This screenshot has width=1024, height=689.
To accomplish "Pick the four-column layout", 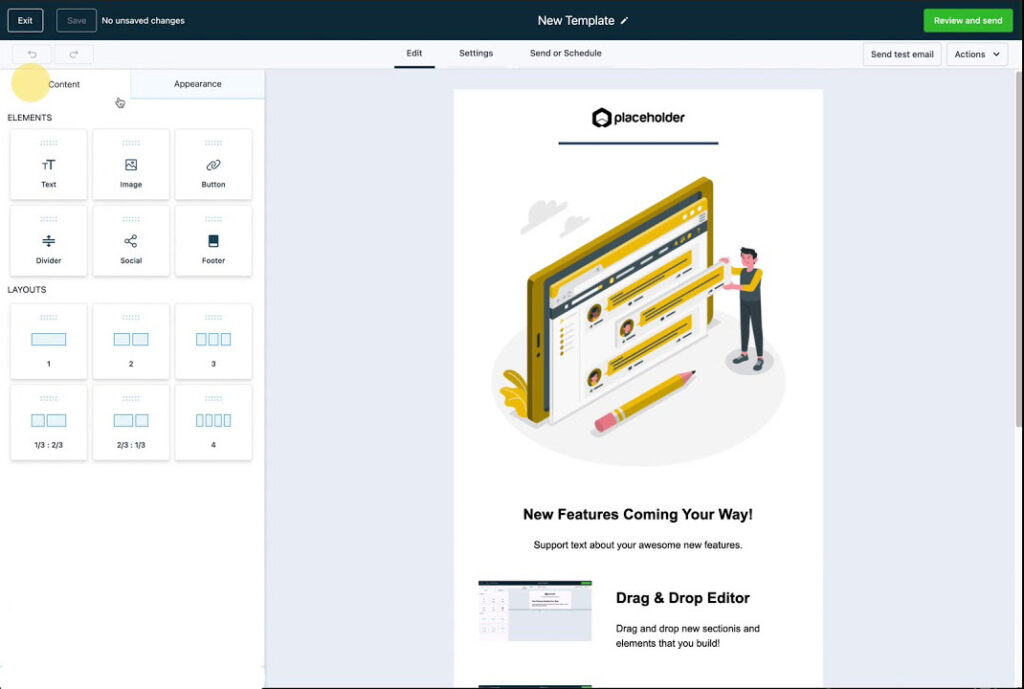I will tap(213, 421).
